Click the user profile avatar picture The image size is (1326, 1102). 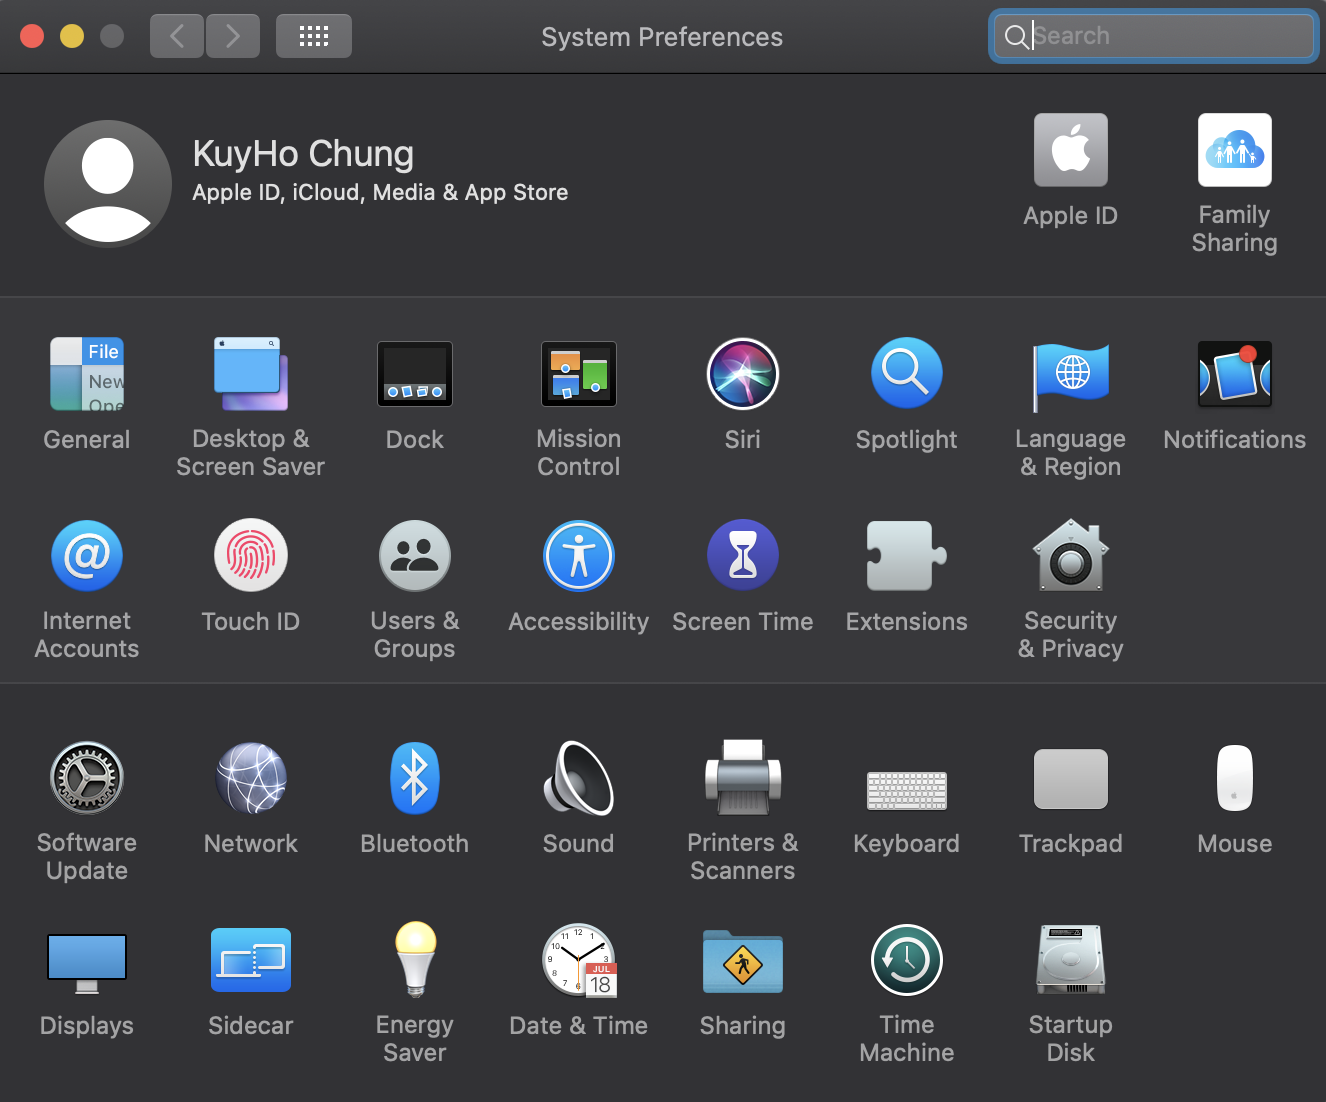tap(108, 183)
